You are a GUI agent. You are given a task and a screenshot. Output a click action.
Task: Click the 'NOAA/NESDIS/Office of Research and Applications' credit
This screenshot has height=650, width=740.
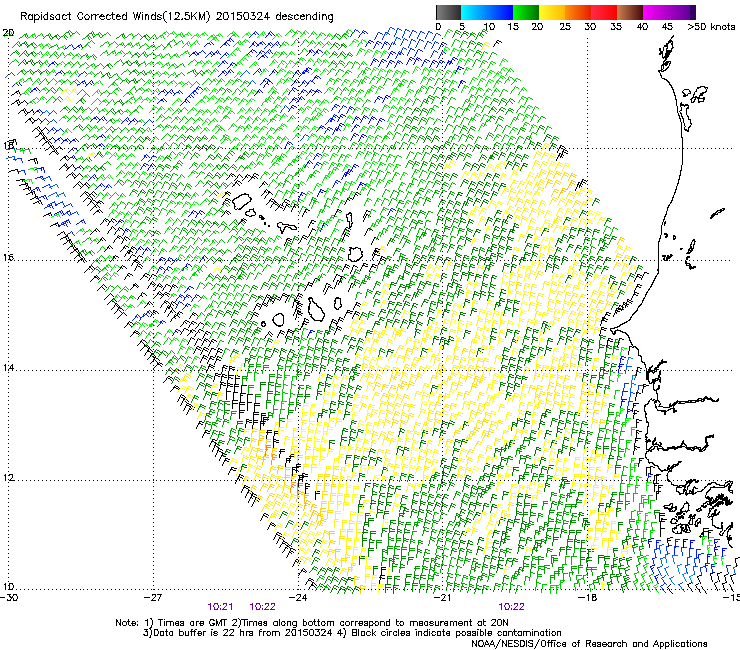[x=589, y=644]
